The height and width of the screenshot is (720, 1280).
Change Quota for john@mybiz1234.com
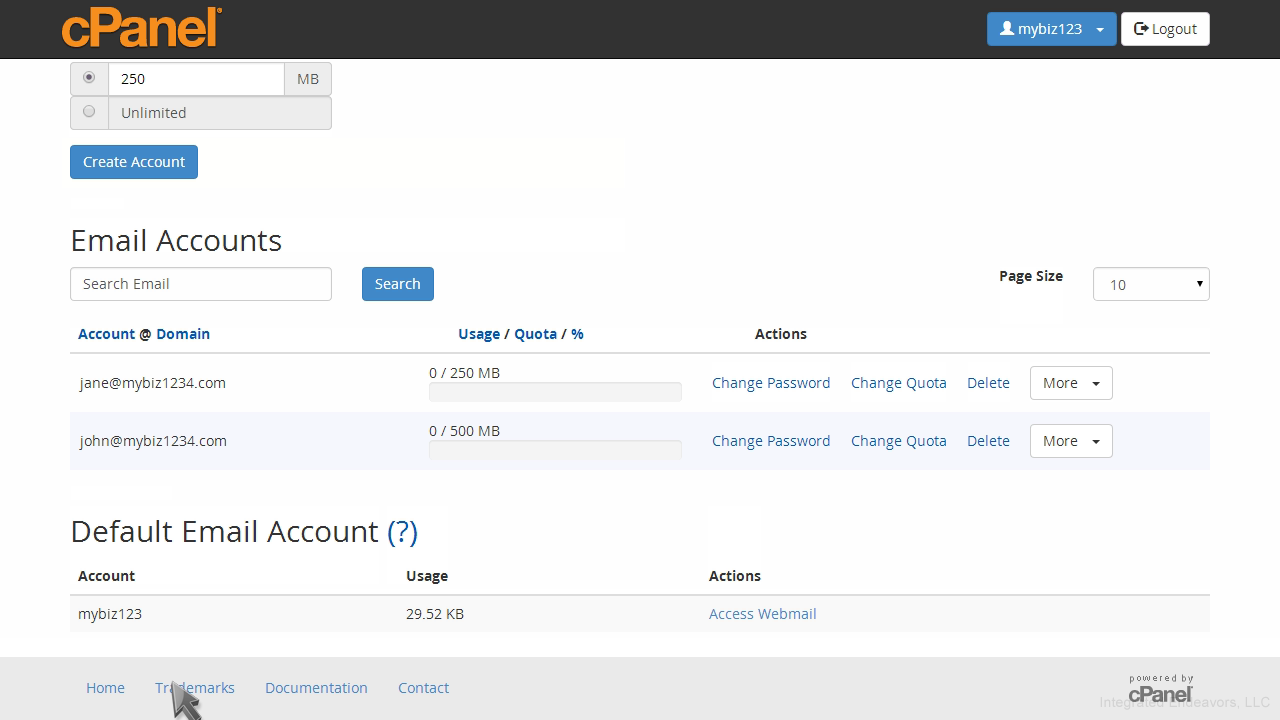[898, 441]
